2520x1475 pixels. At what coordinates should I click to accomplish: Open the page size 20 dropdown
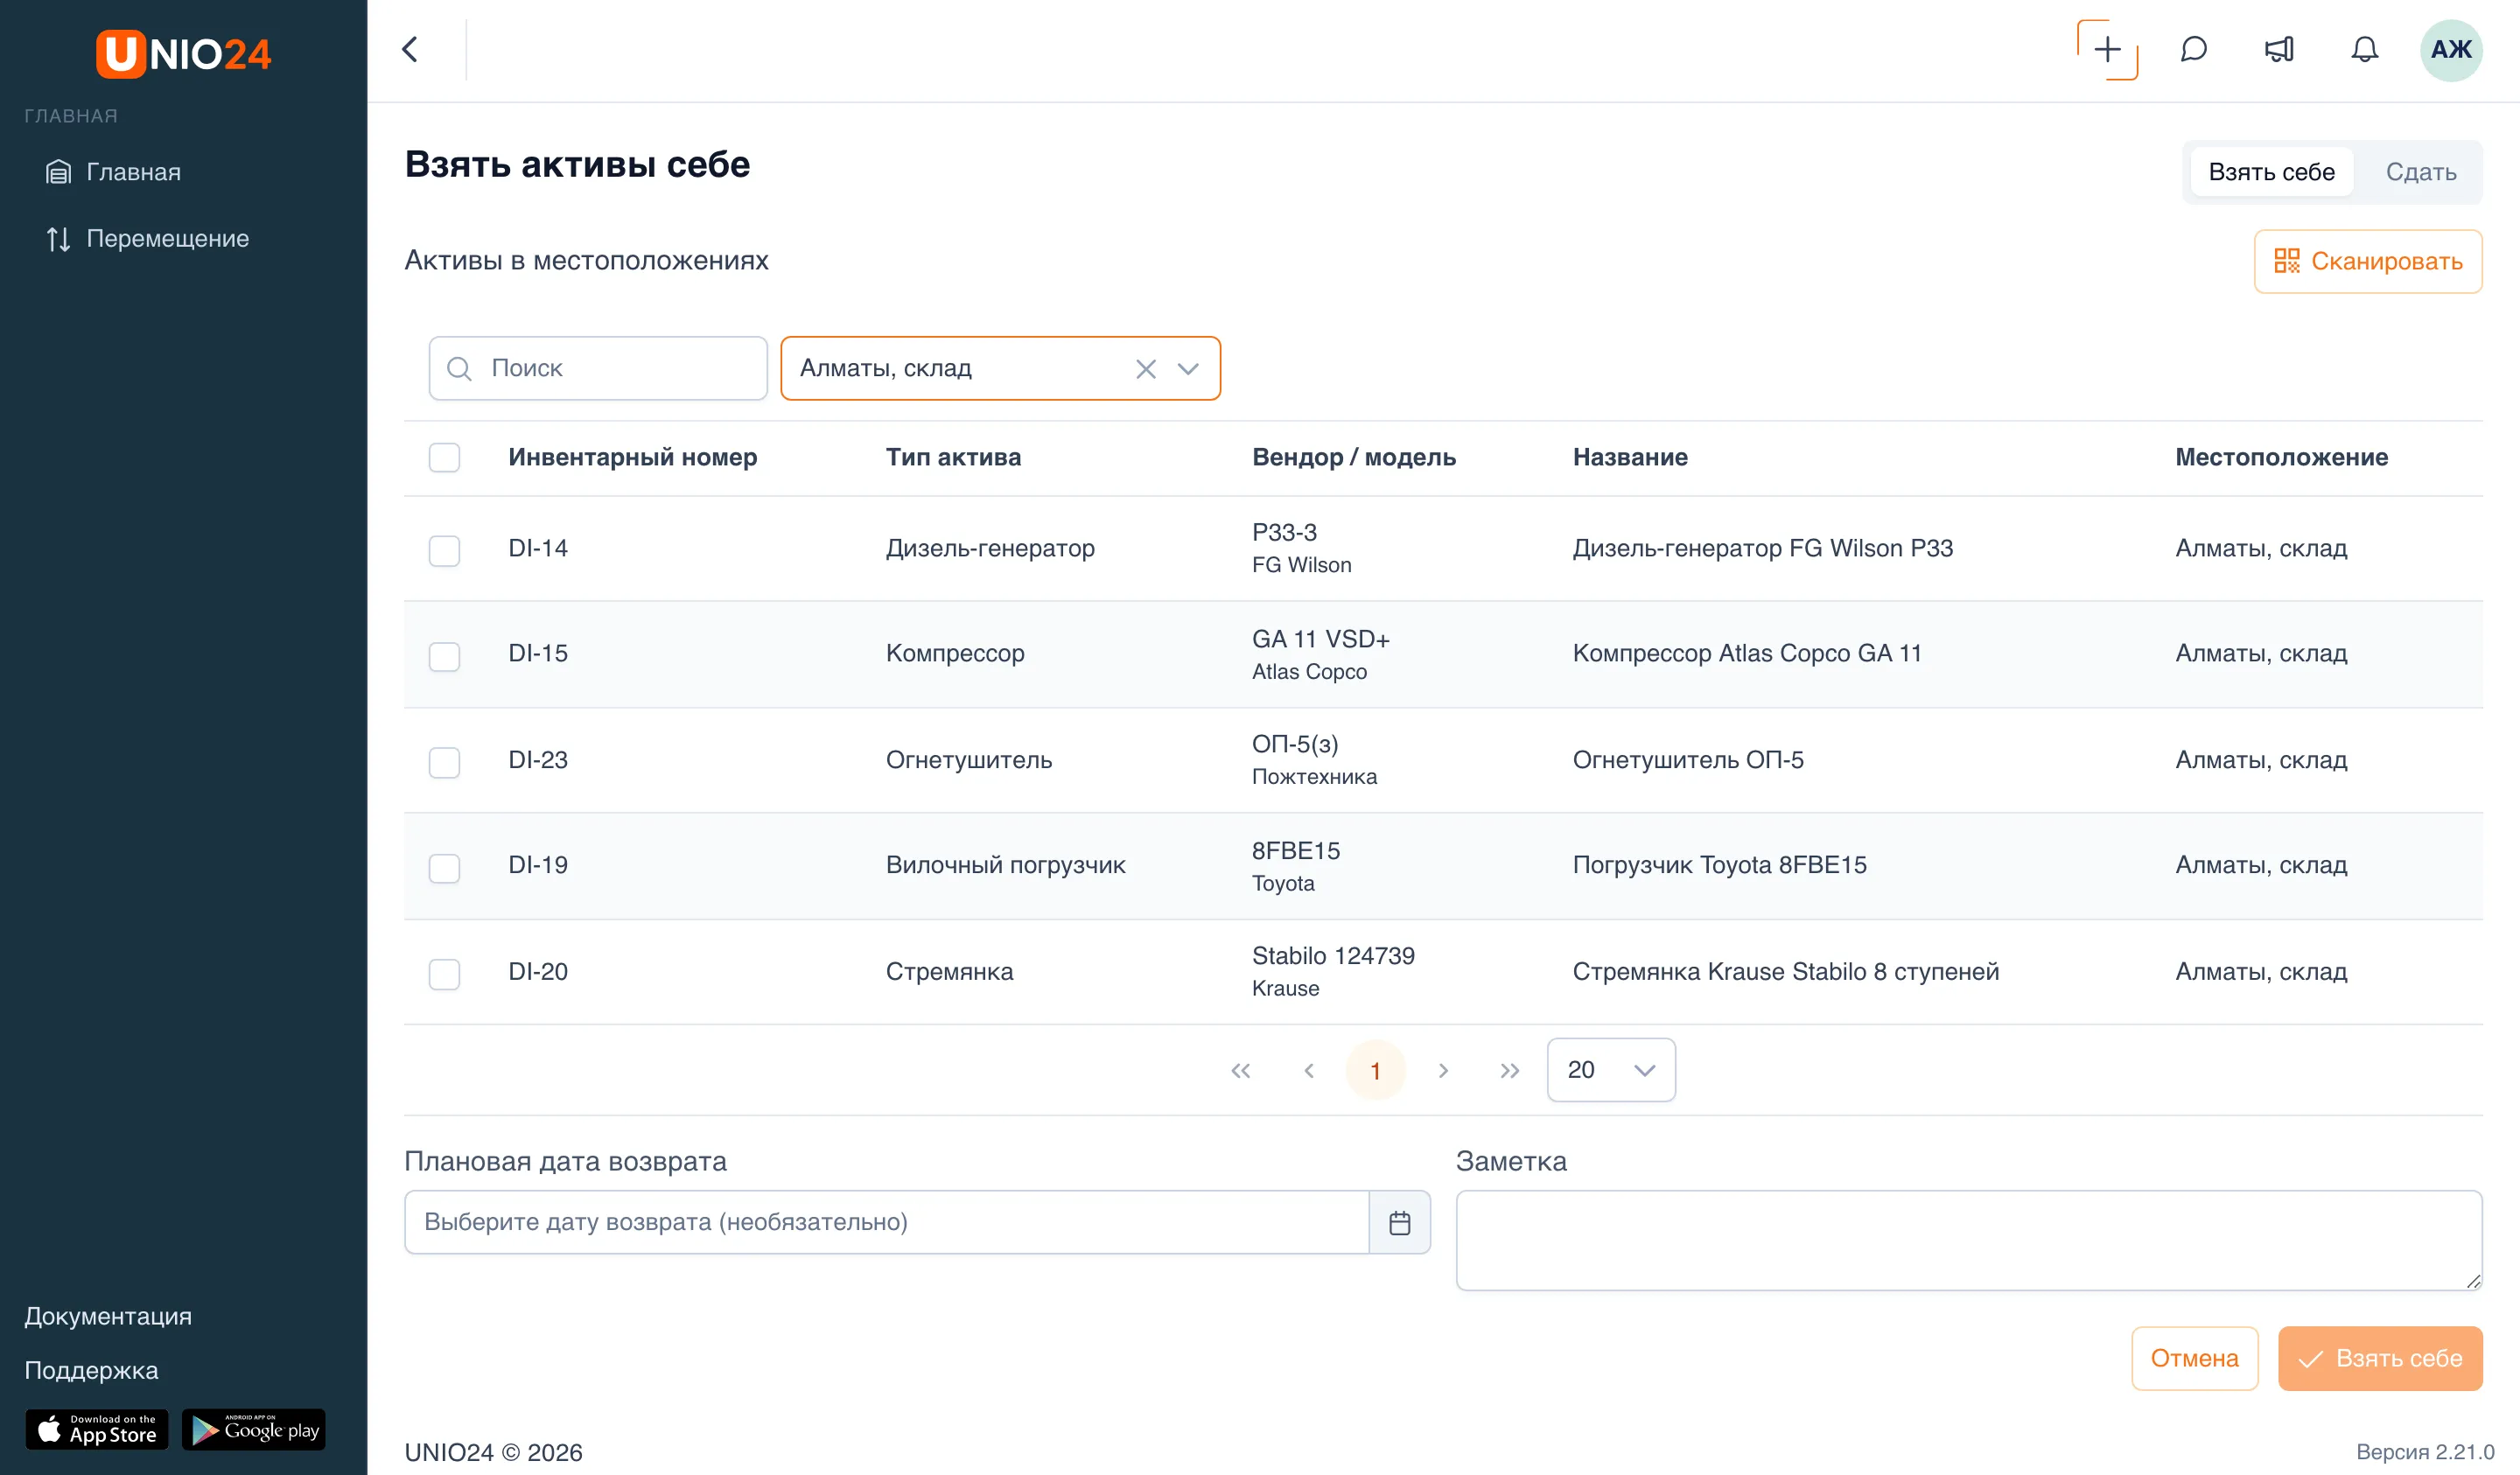pos(1611,1070)
